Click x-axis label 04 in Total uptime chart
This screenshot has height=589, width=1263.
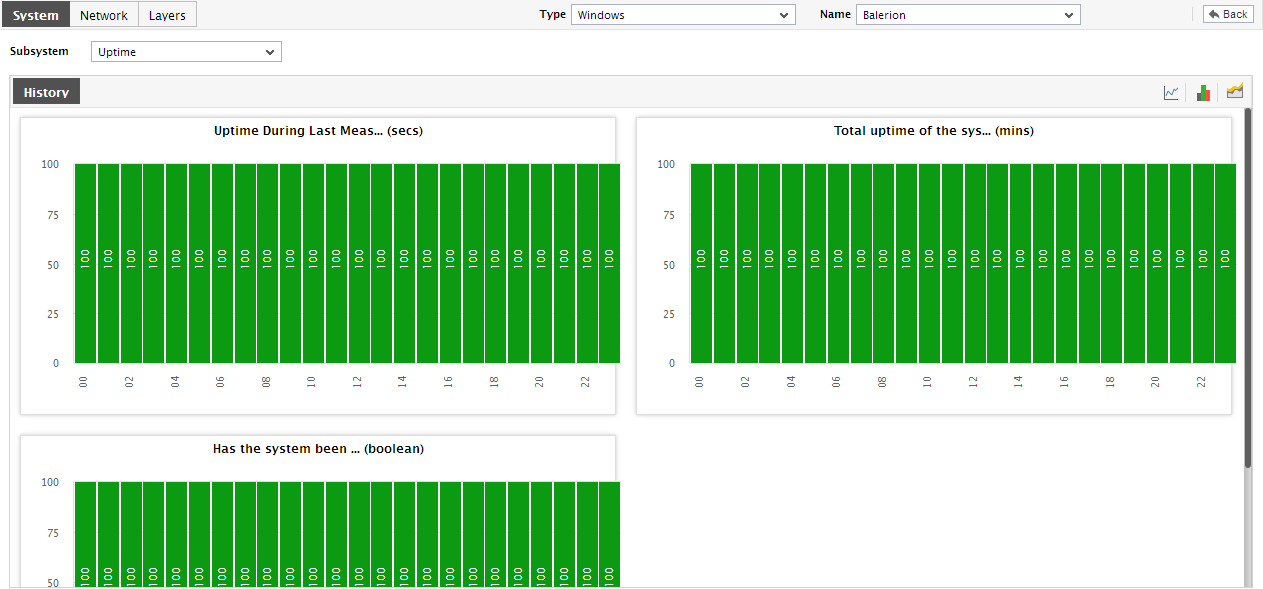[x=791, y=382]
